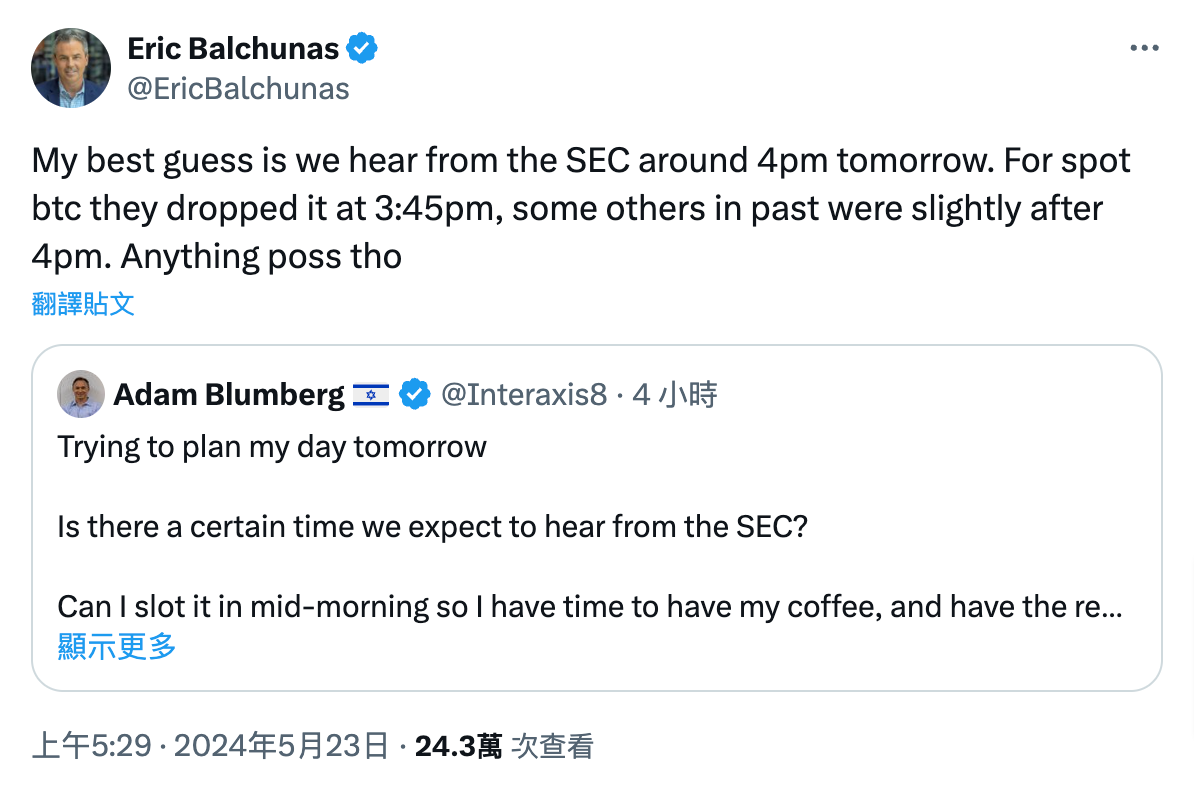The height and width of the screenshot is (790, 1194).
Task: Click Eric Balchunas's blue verified badge
Action: pyautogui.click(x=361, y=48)
